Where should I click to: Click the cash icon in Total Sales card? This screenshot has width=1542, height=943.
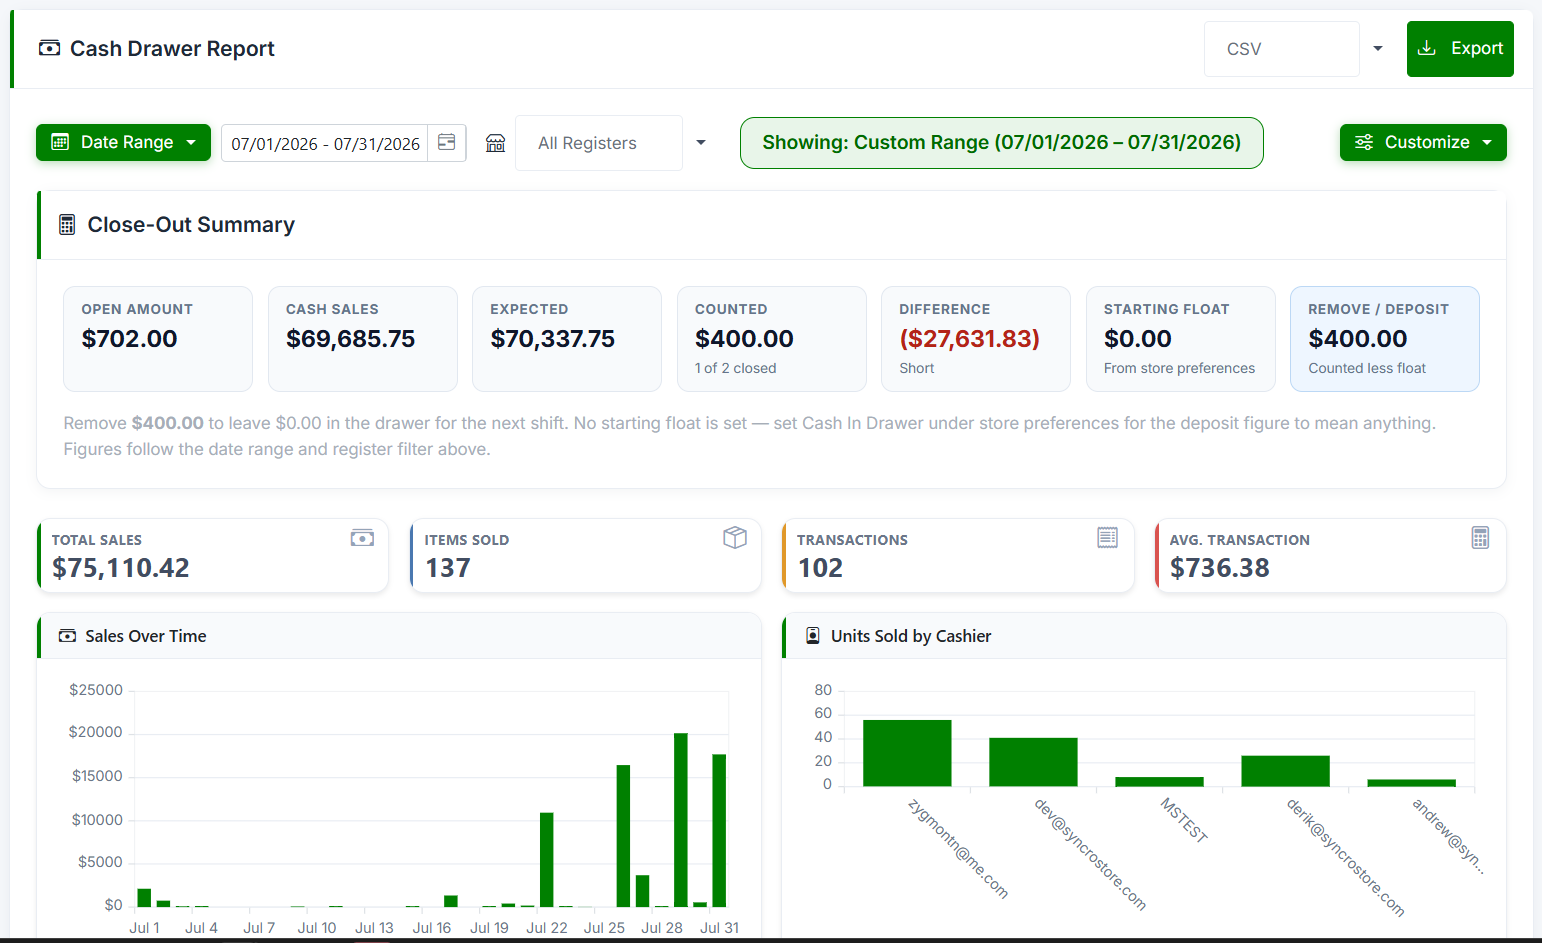click(362, 538)
